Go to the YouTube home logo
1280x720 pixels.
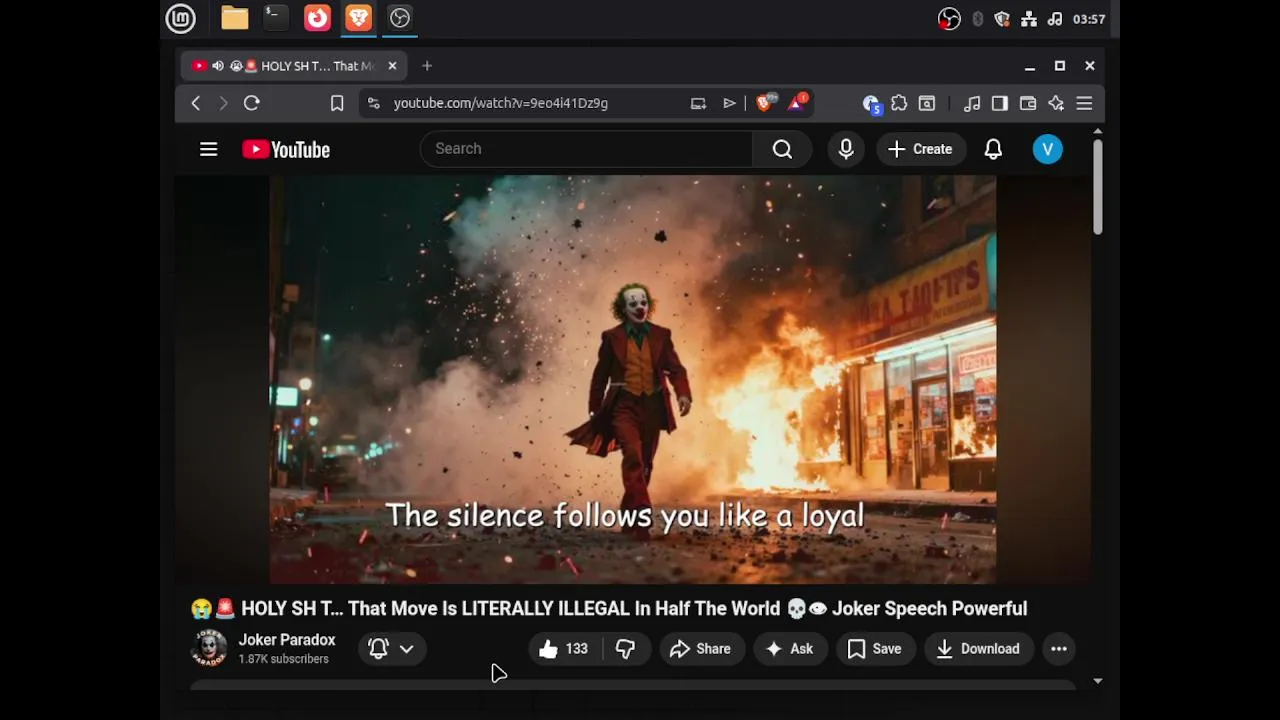click(x=286, y=149)
